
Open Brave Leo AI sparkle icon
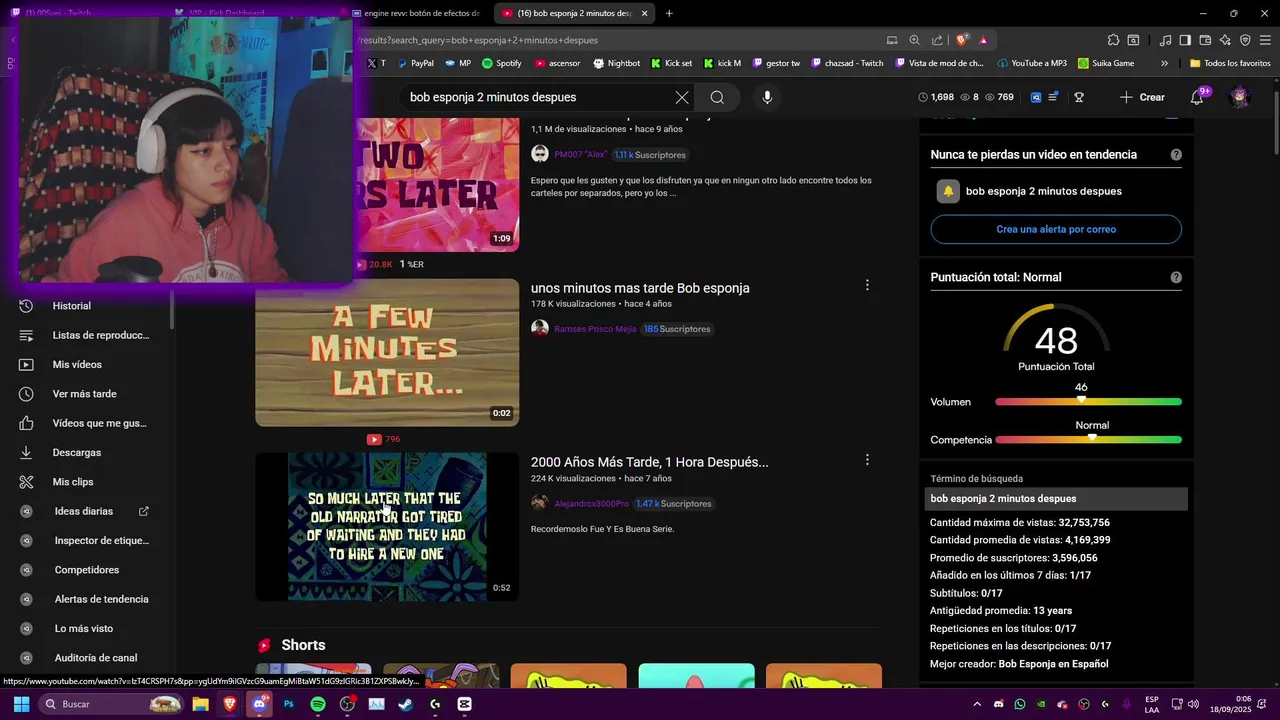coord(1225,40)
